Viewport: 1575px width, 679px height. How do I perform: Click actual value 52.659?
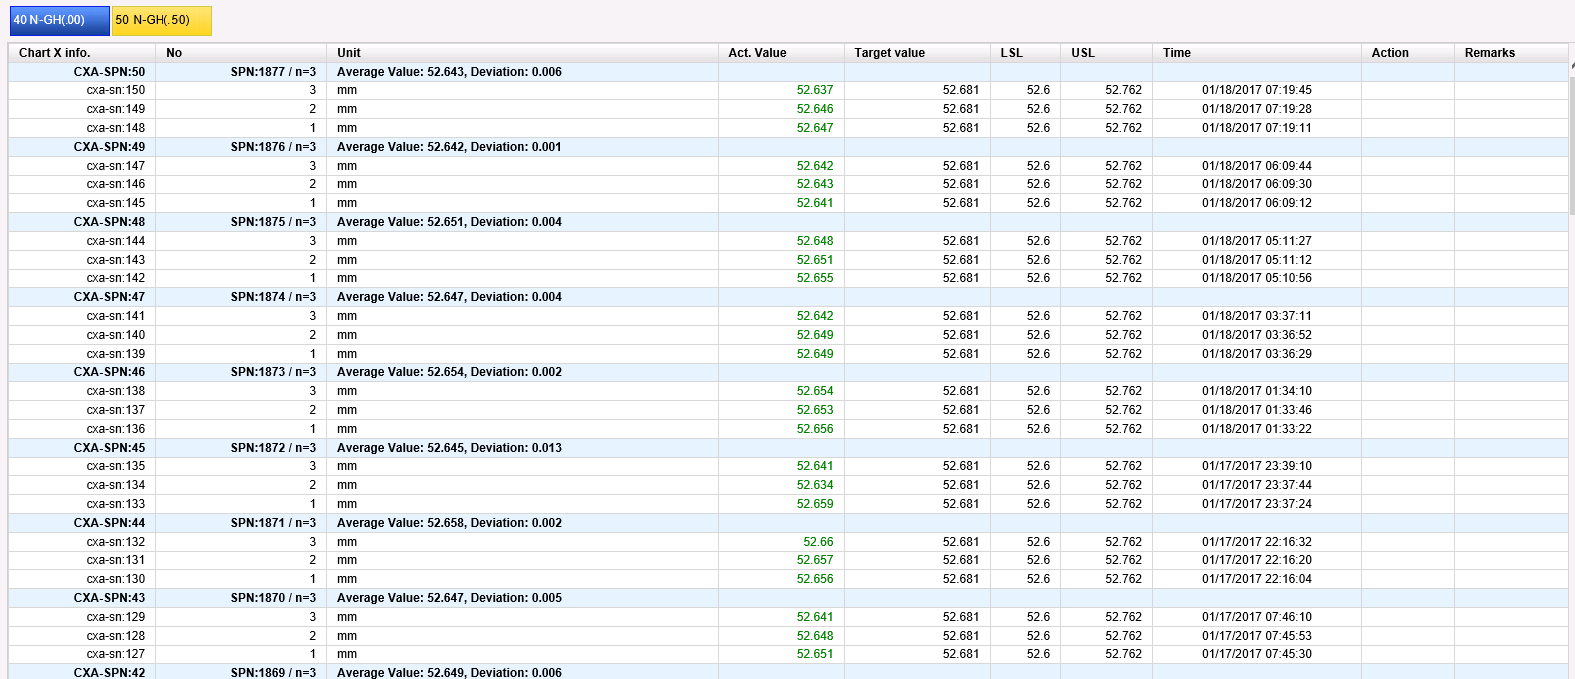click(x=815, y=504)
